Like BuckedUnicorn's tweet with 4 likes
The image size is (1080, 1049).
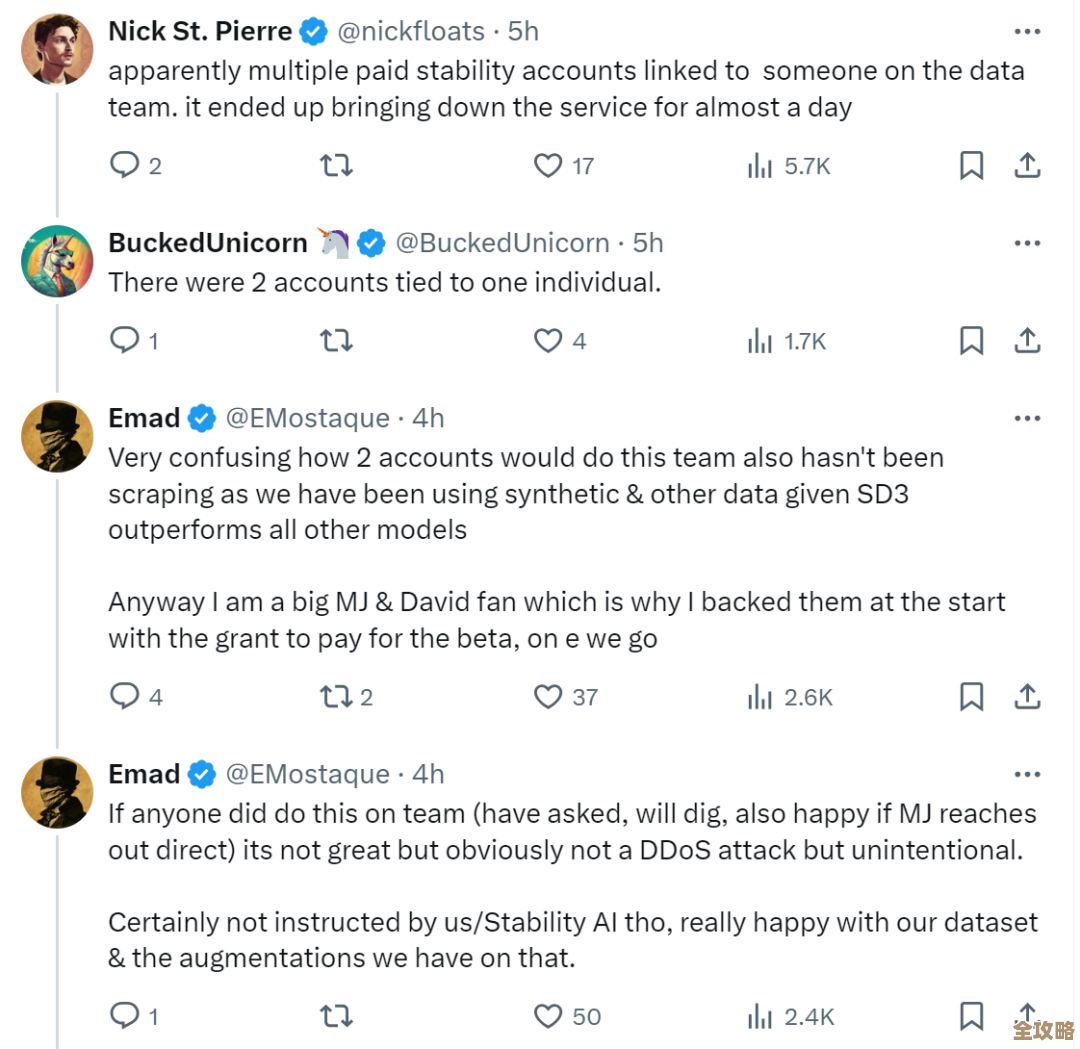click(x=548, y=341)
